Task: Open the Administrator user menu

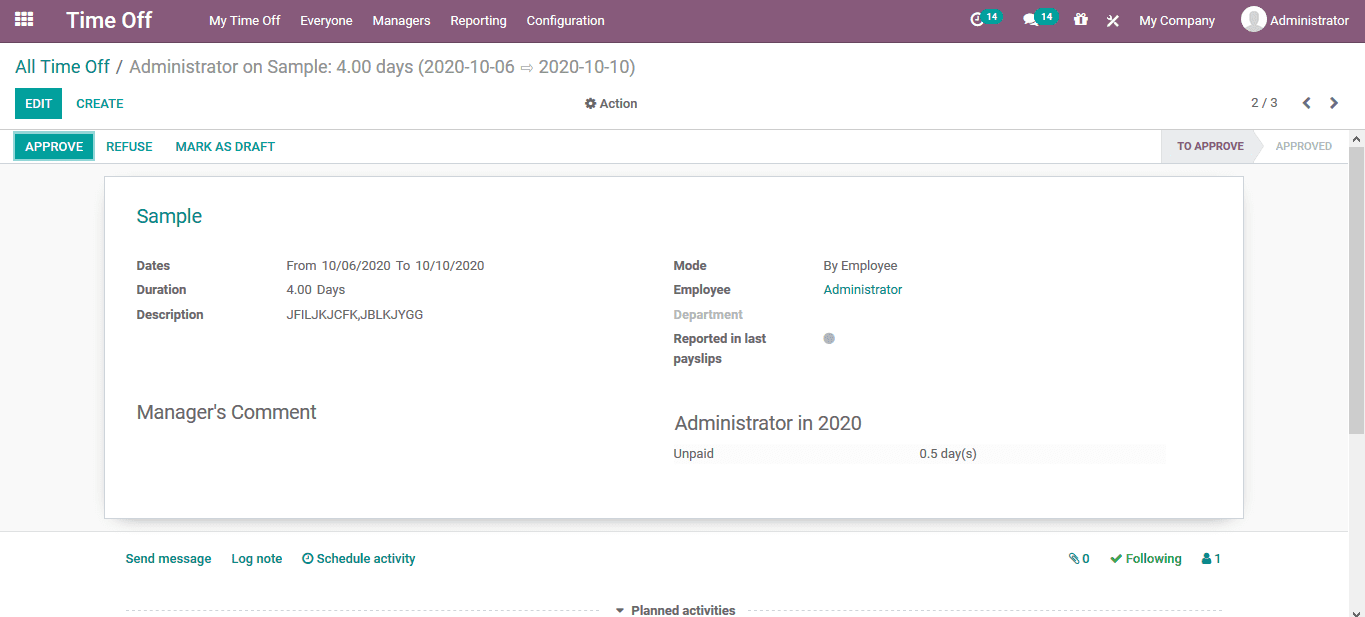Action: click(x=1295, y=20)
